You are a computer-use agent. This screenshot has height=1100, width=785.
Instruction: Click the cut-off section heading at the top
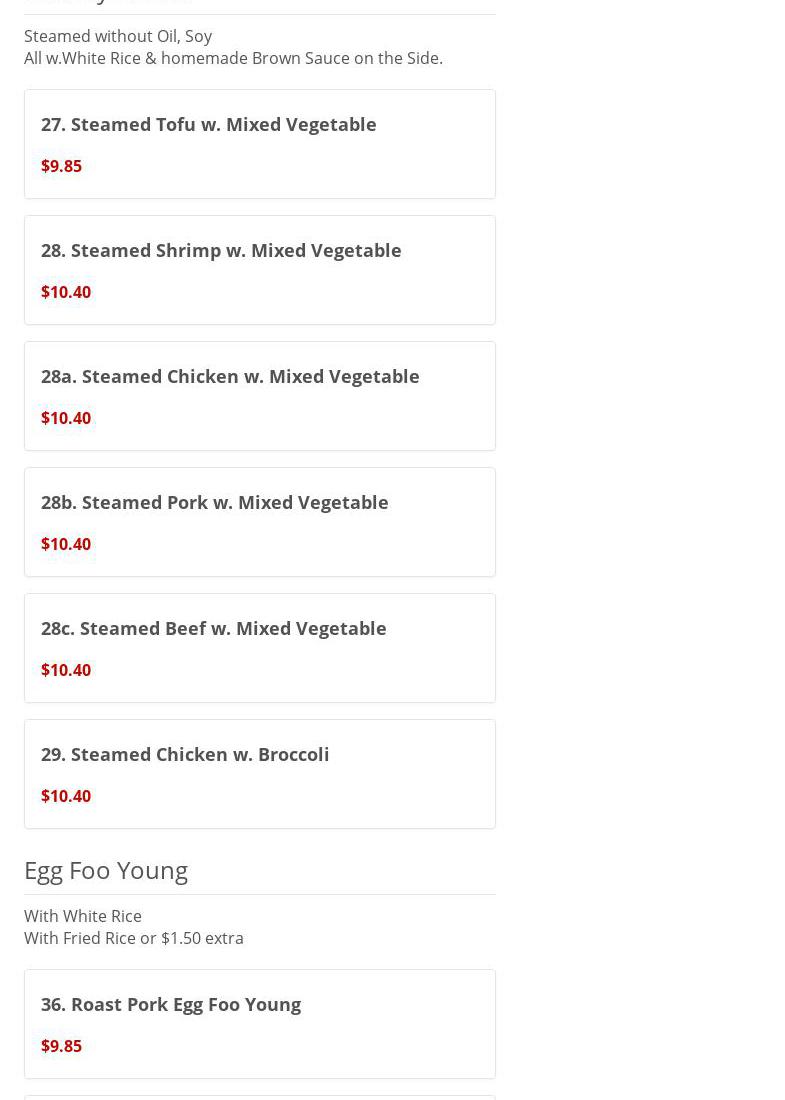(x=108, y=2)
